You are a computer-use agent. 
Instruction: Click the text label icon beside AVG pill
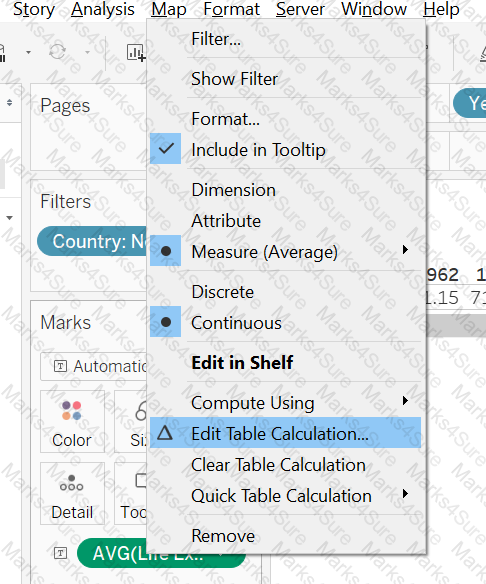[x=60, y=553]
